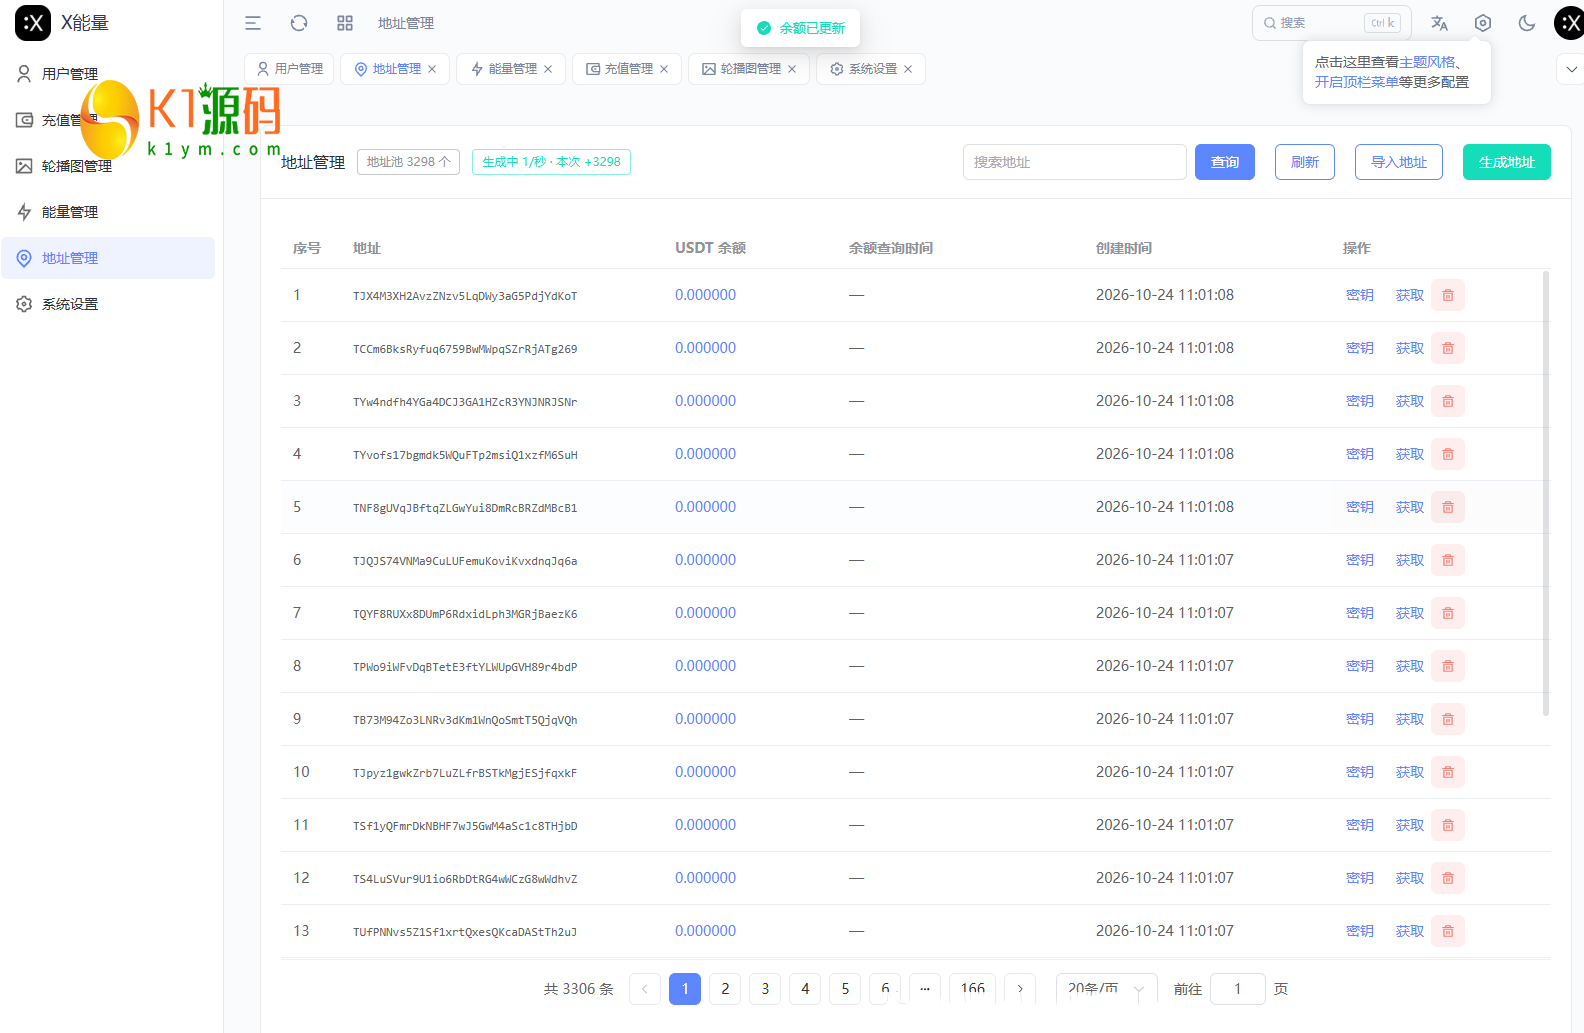Click the X能量 logo icon
The image size is (1584, 1033).
33,23
